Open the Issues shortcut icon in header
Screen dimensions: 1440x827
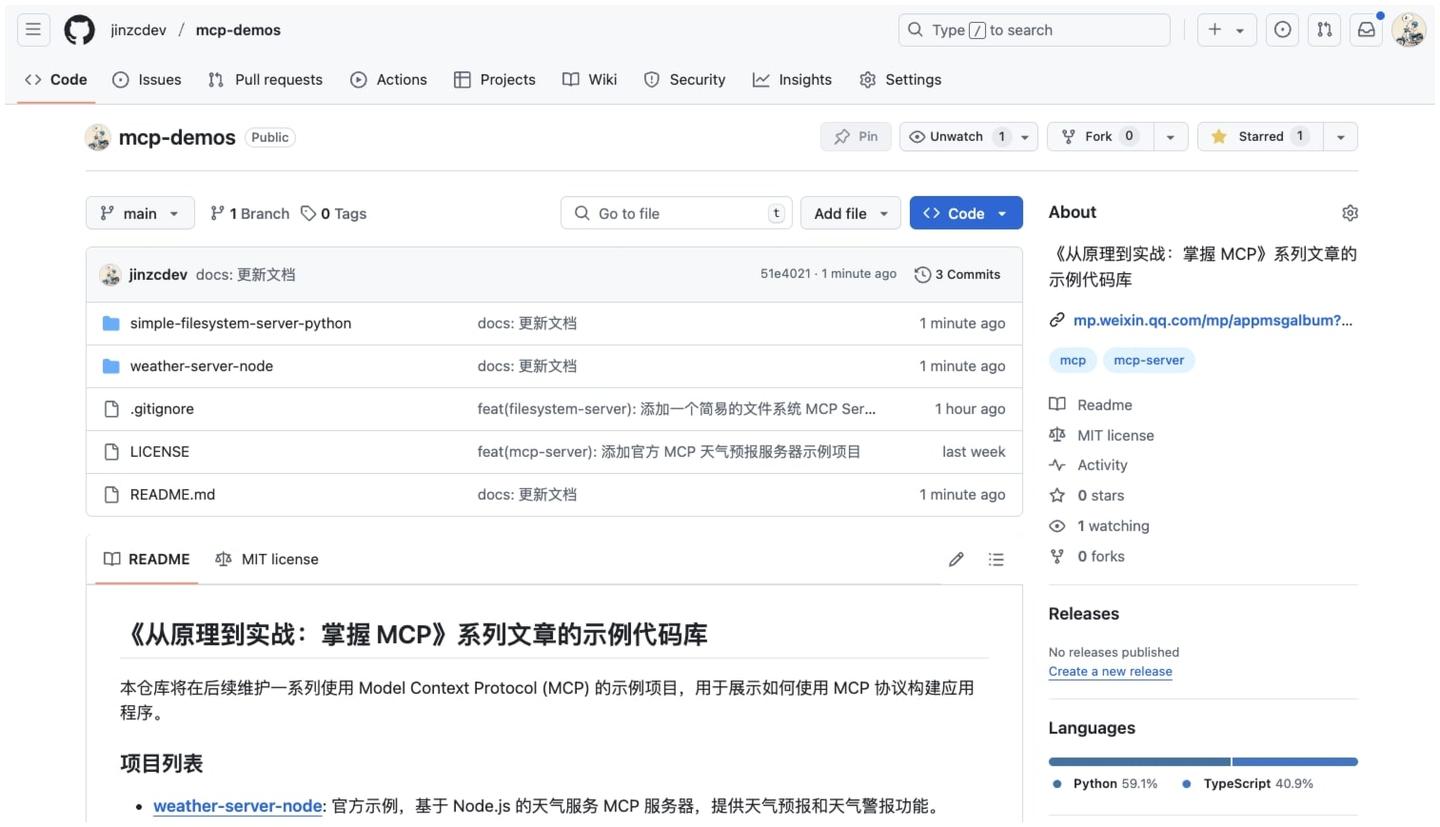click(1282, 30)
